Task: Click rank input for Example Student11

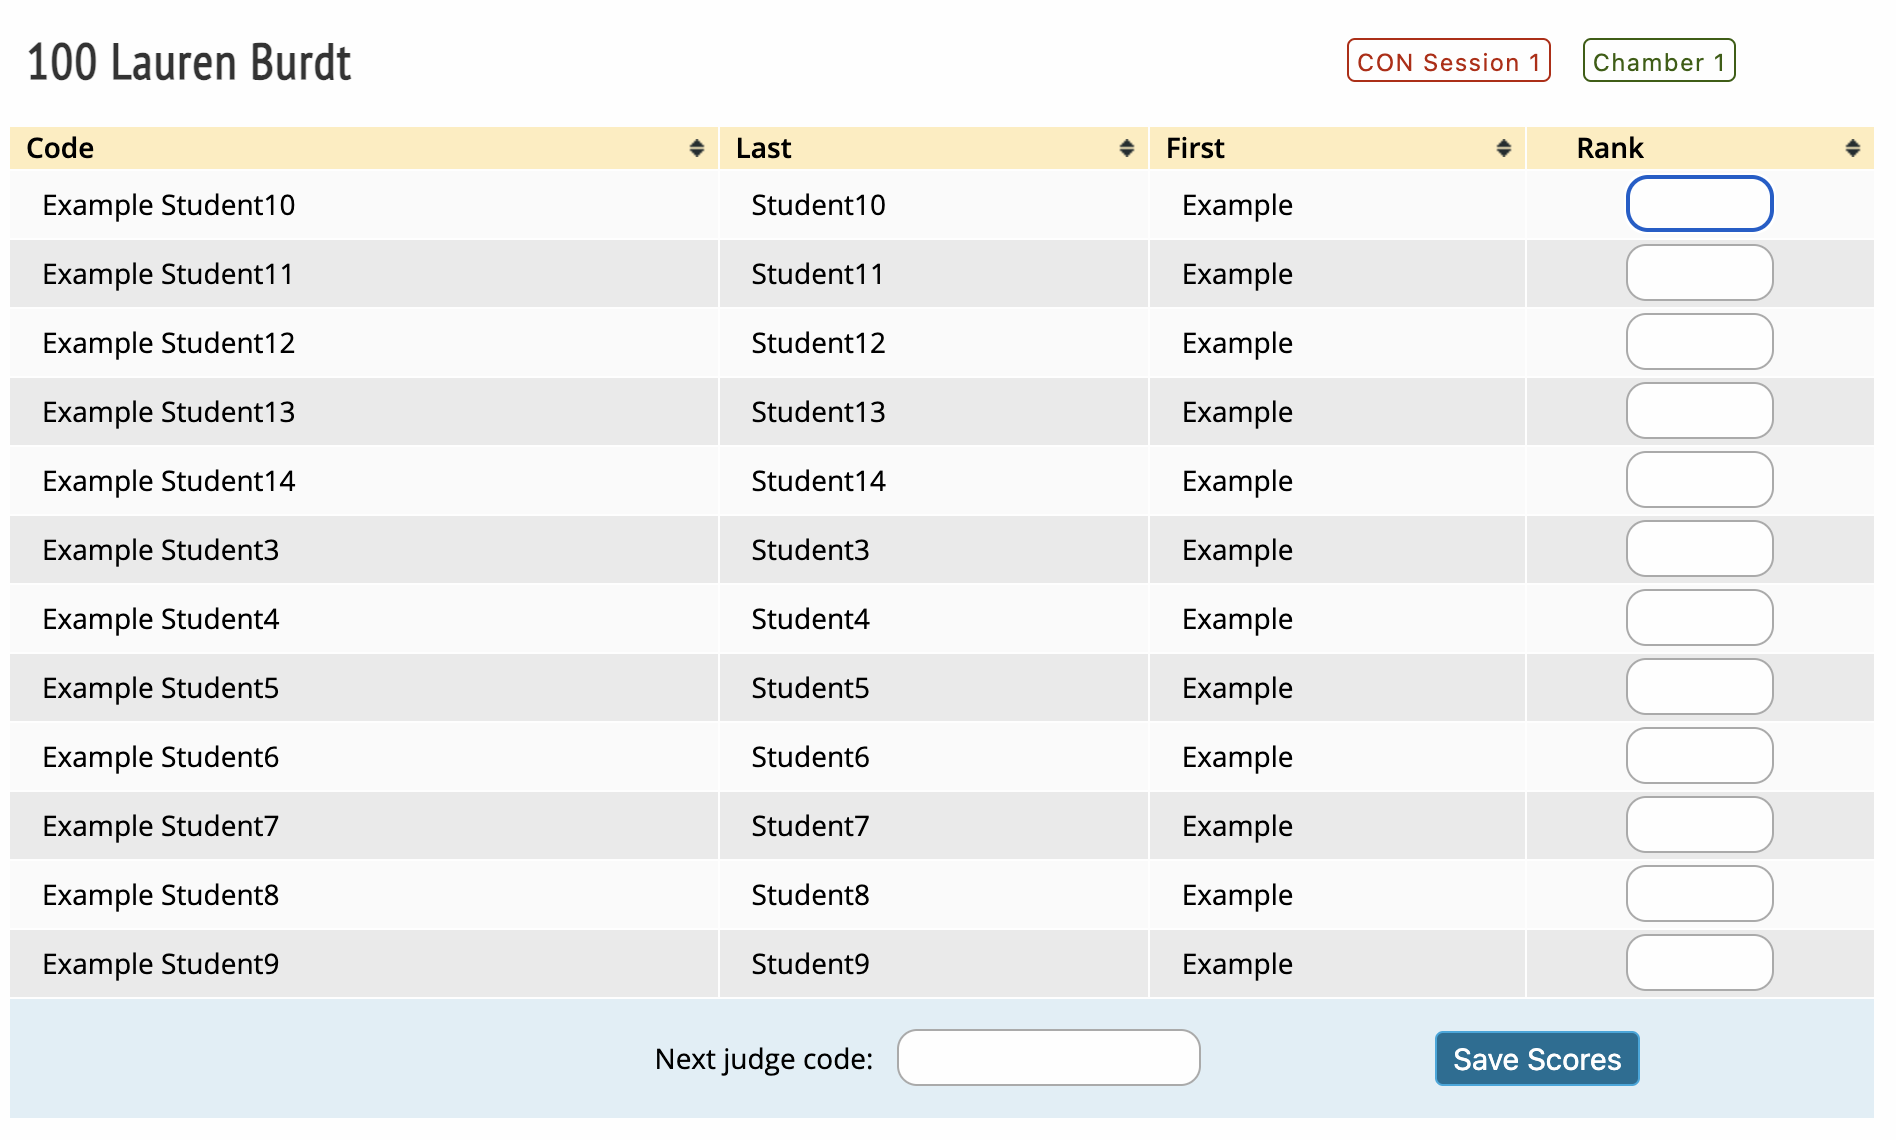Action: [1699, 273]
